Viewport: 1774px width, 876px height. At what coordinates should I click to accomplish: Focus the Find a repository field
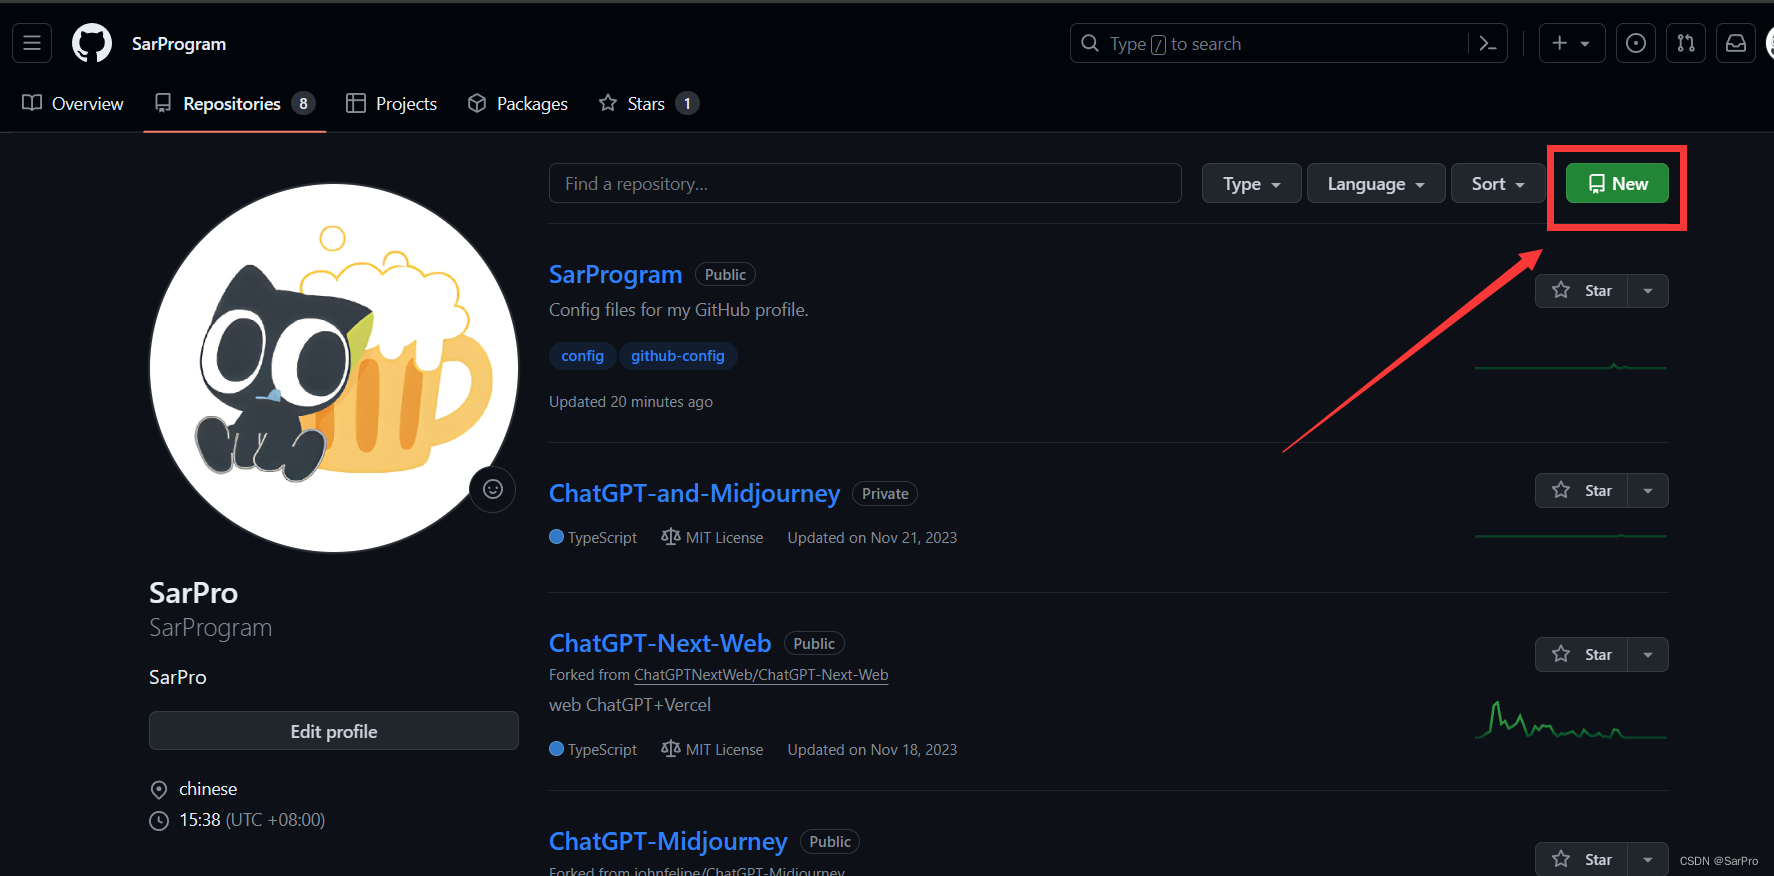click(865, 183)
